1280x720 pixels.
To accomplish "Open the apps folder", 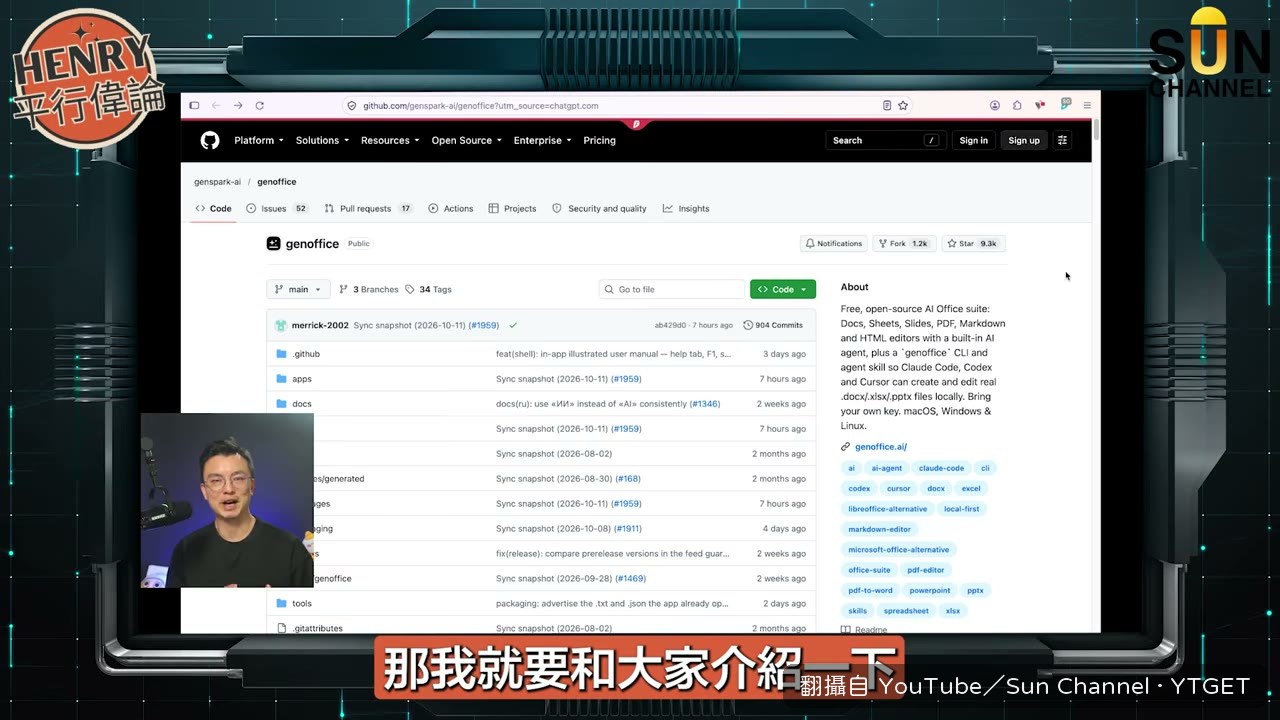I will coord(302,379).
